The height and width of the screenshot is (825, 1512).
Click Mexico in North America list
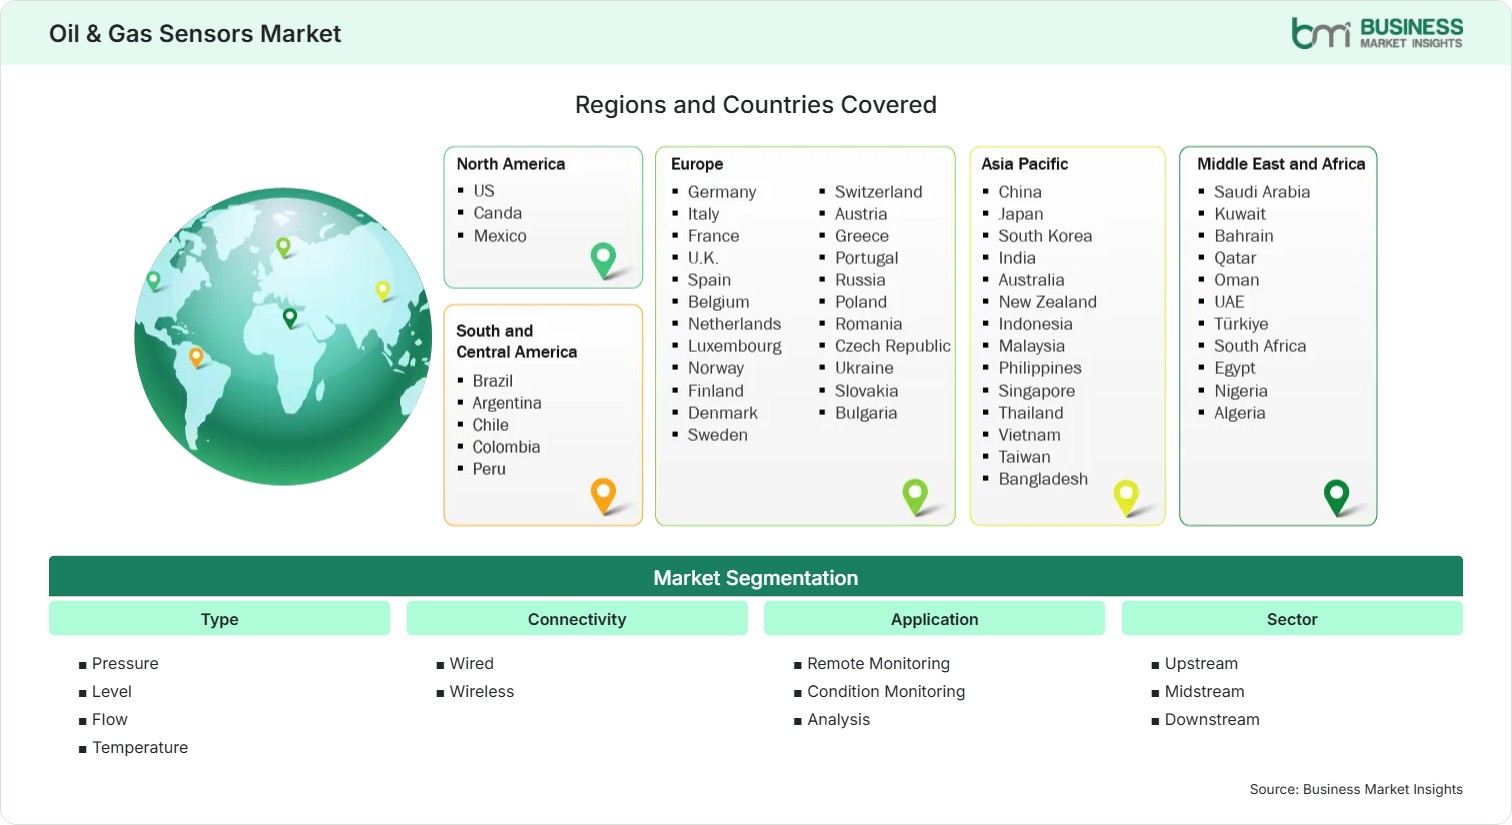[500, 236]
